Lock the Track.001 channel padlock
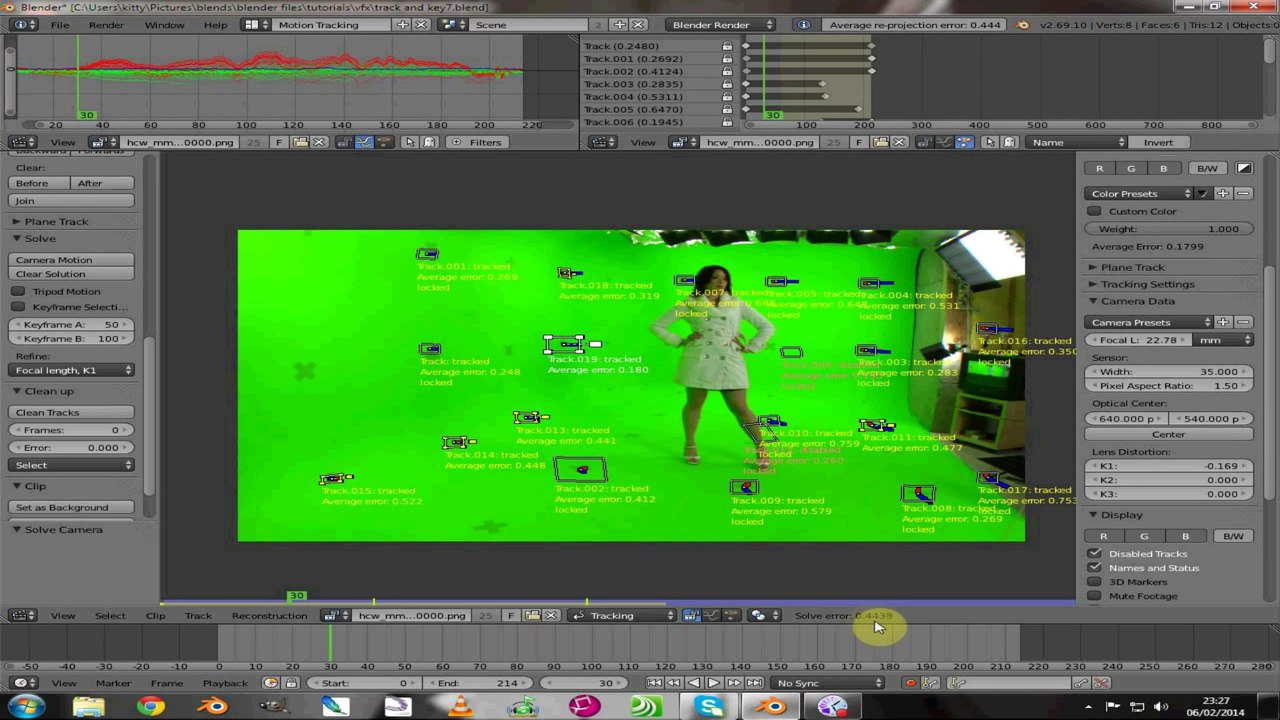1280x720 pixels. 727,59
